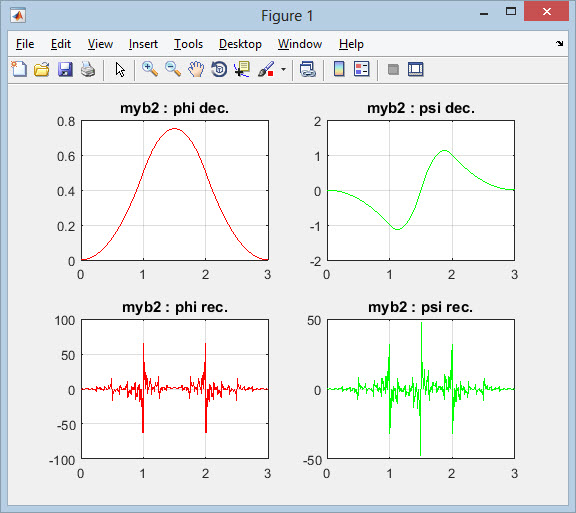Hide plot tools using the gray square icon
This screenshot has height=513, width=576.
pos(393,69)
